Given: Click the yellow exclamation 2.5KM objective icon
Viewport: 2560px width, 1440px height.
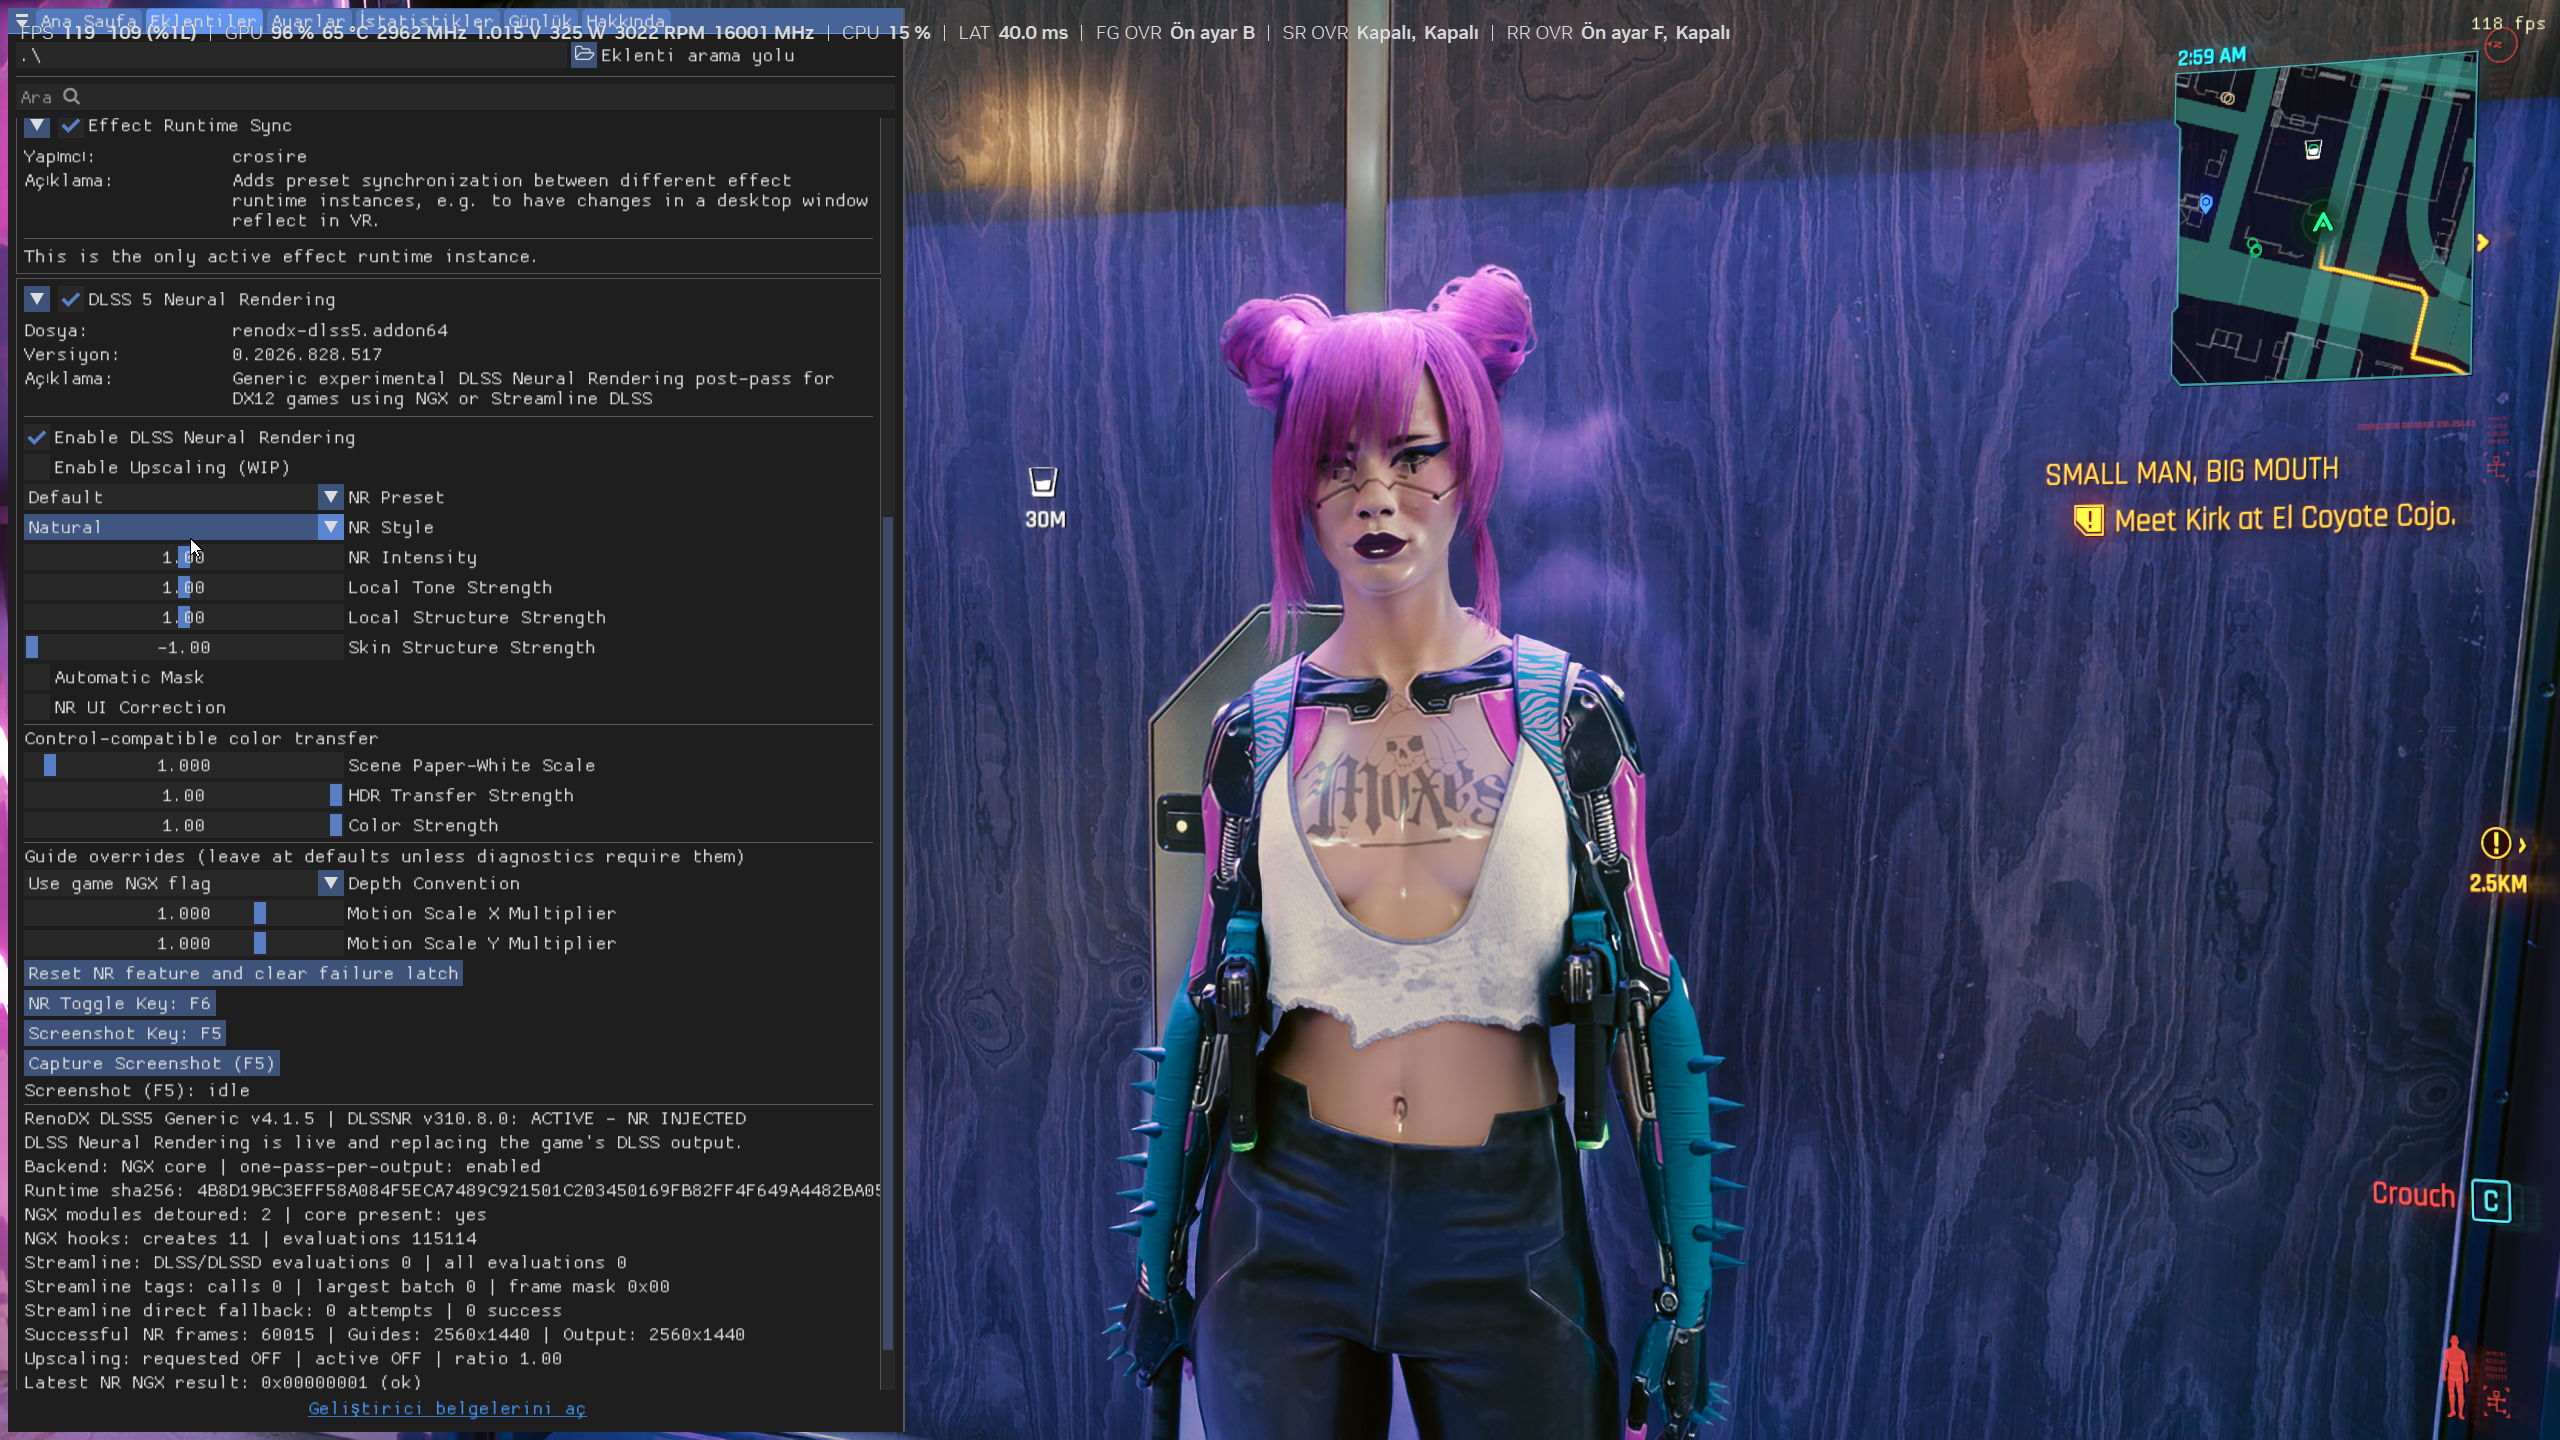Looking at the screenshot, I should click(x=2496, y=843).
